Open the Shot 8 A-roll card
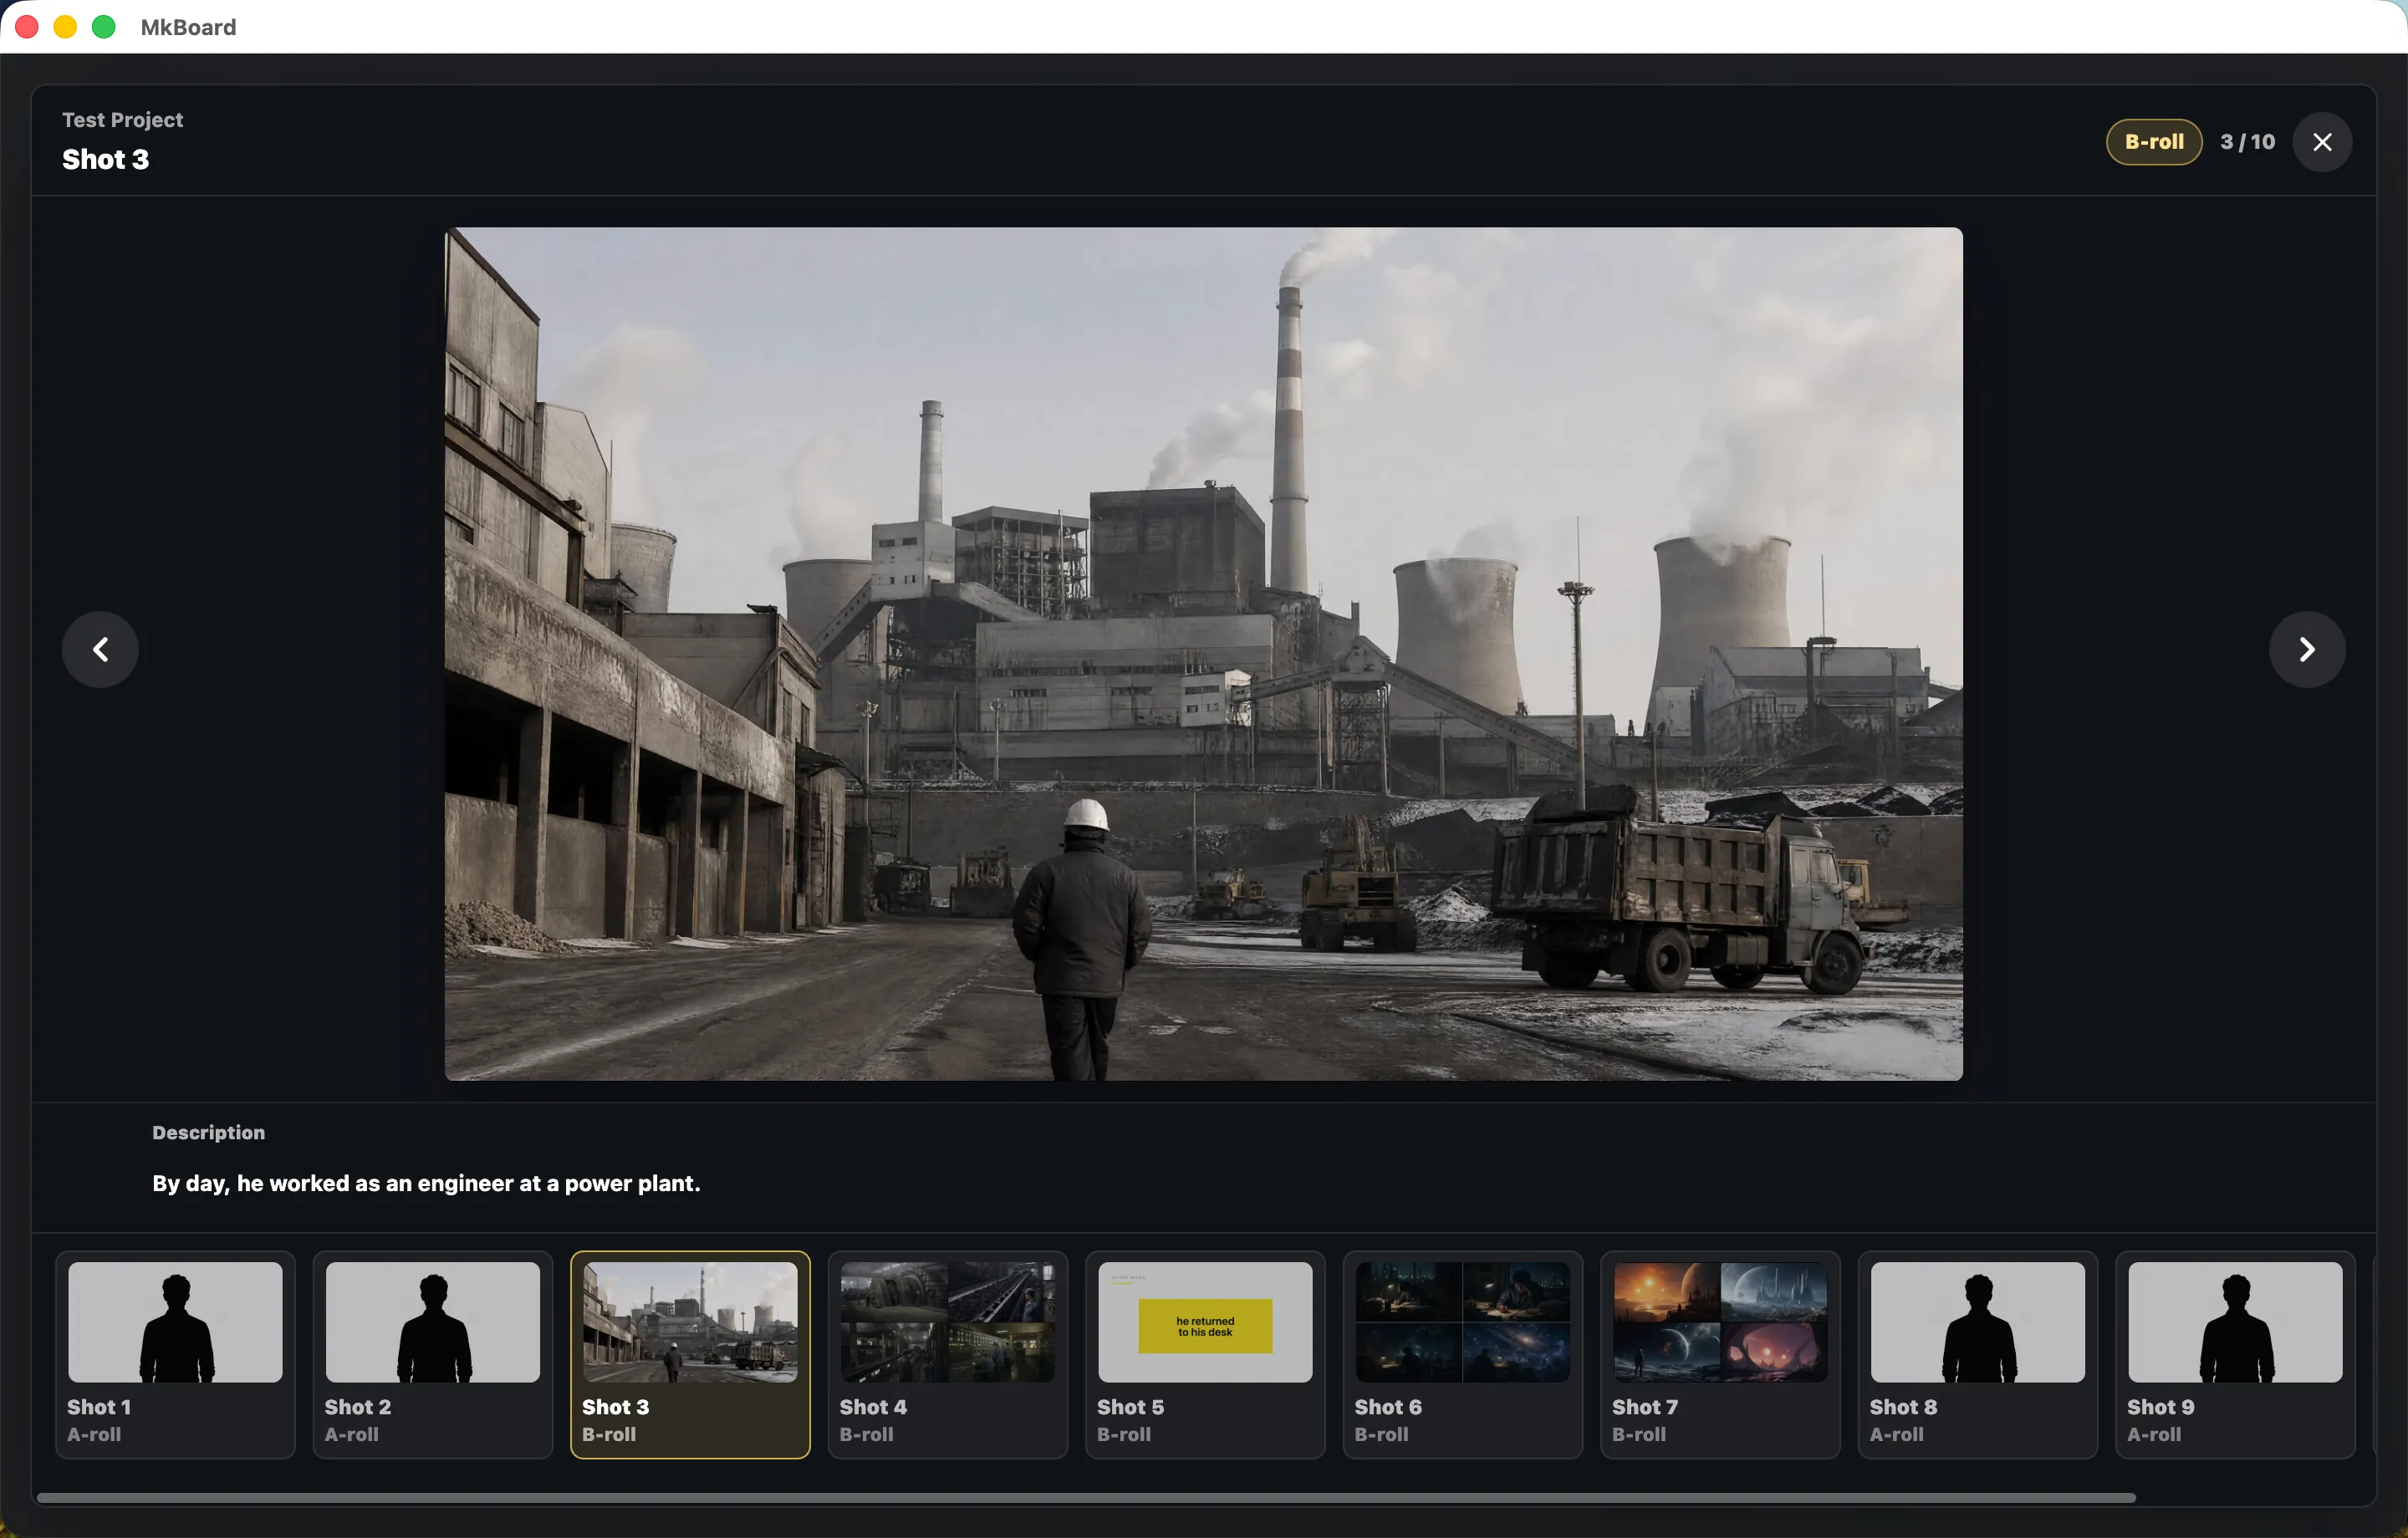Screen dimensions: 2408x1538 tap(1978, 1354)
